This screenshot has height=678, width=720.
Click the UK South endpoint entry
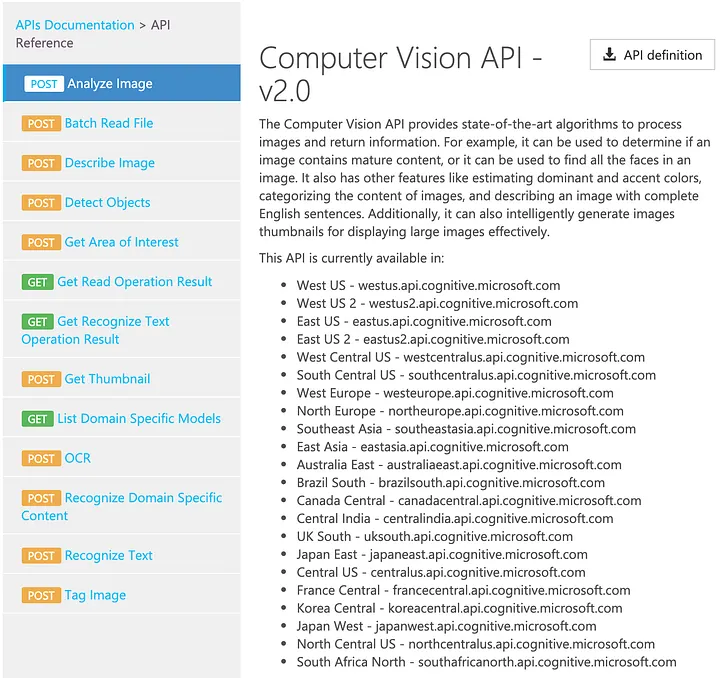(434, 536)
